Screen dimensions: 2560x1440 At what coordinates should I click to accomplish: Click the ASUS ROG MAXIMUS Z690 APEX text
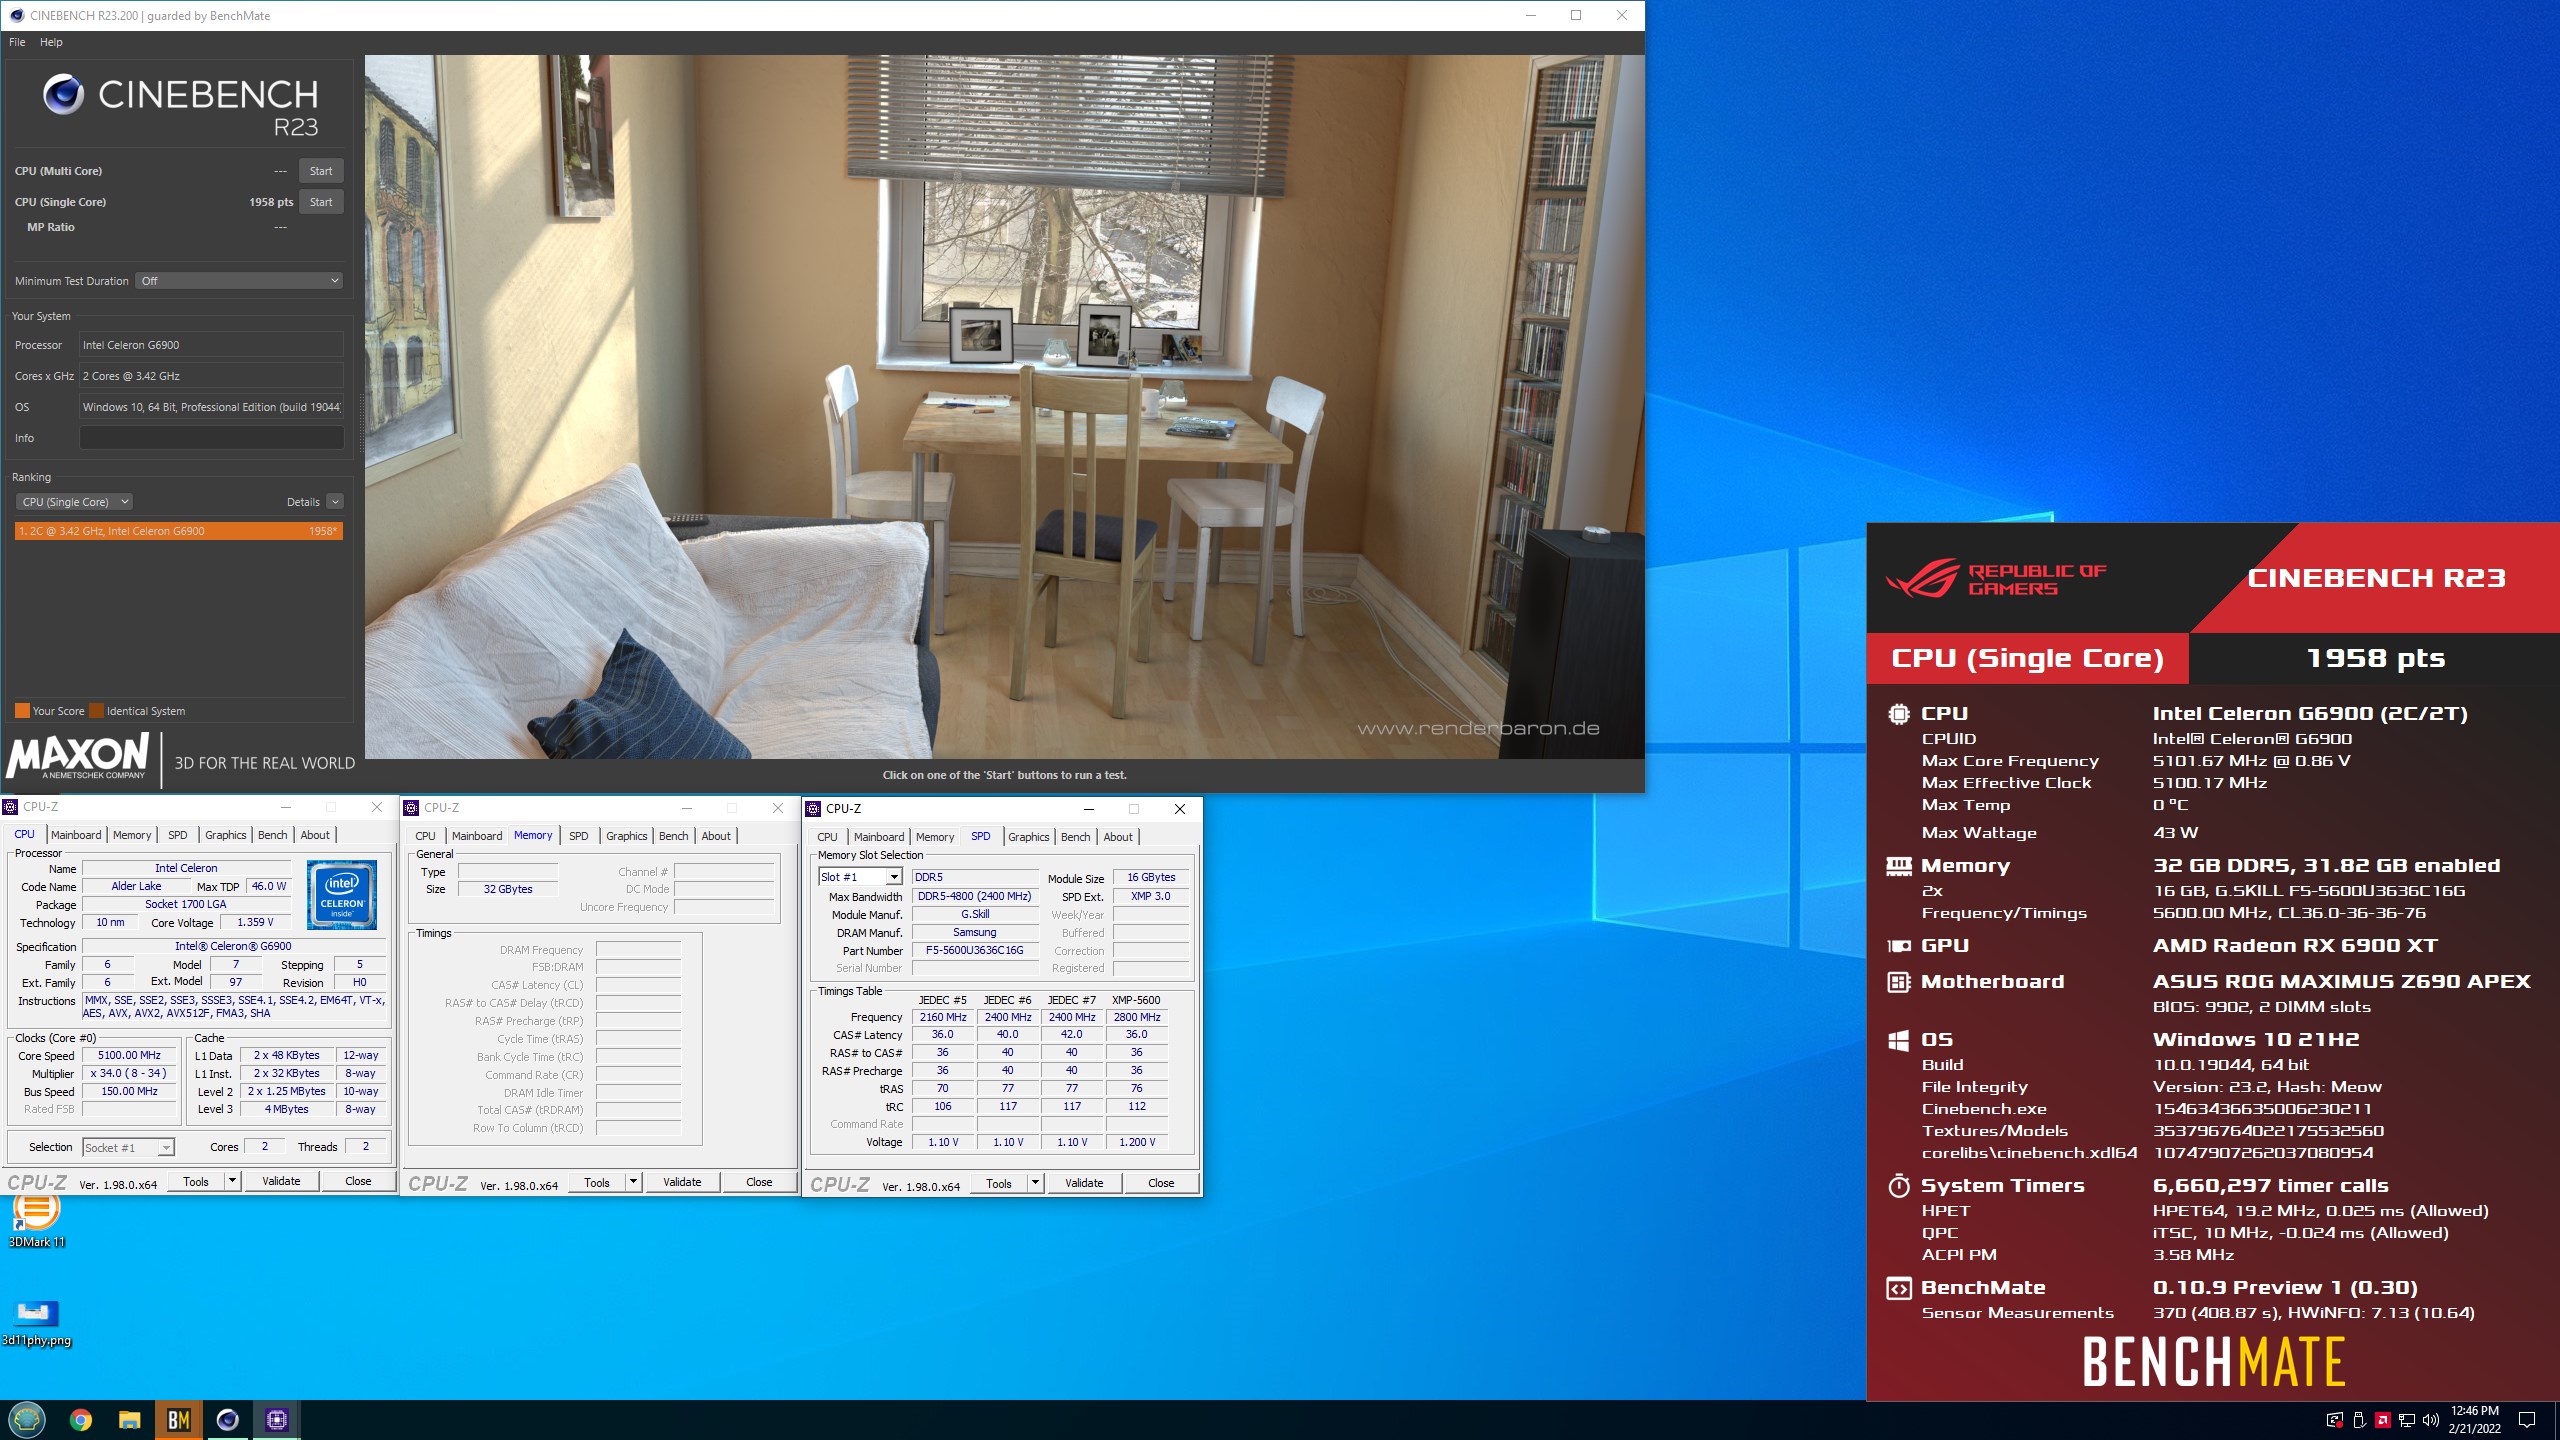pos(2341,982)
